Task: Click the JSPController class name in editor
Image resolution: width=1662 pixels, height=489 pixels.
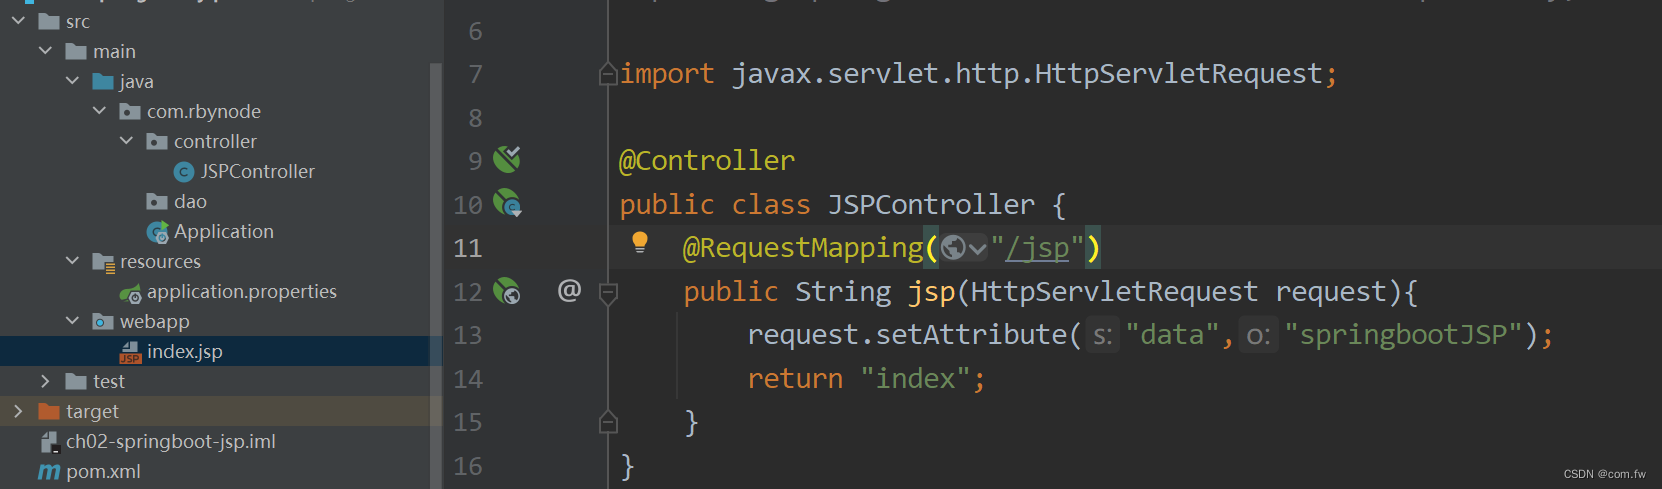Action: (x=931, y=205)
